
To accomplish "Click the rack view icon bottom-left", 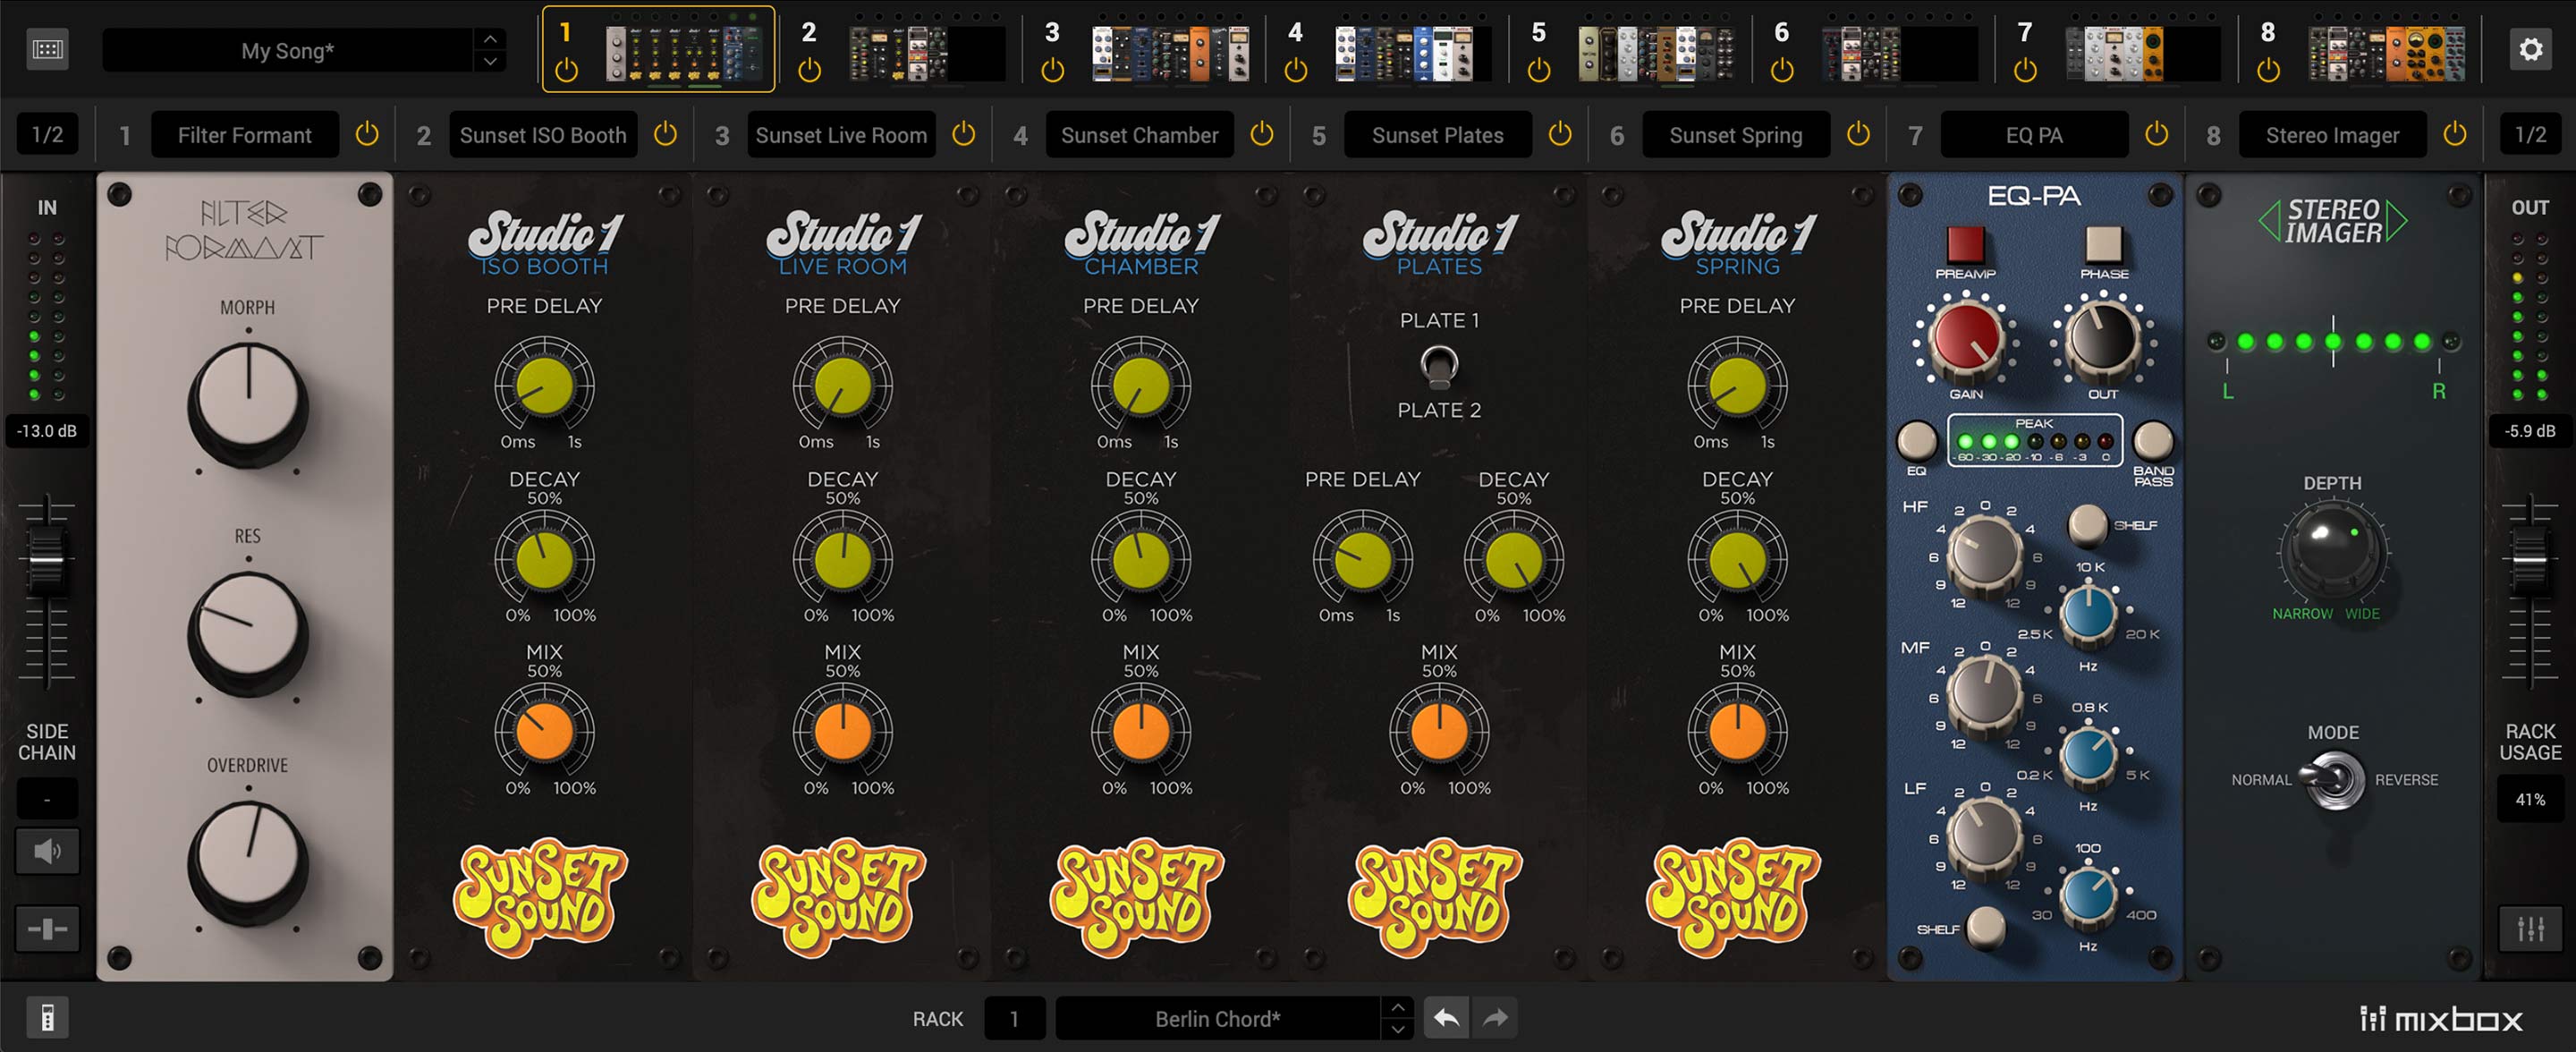I will (47, 1018).
